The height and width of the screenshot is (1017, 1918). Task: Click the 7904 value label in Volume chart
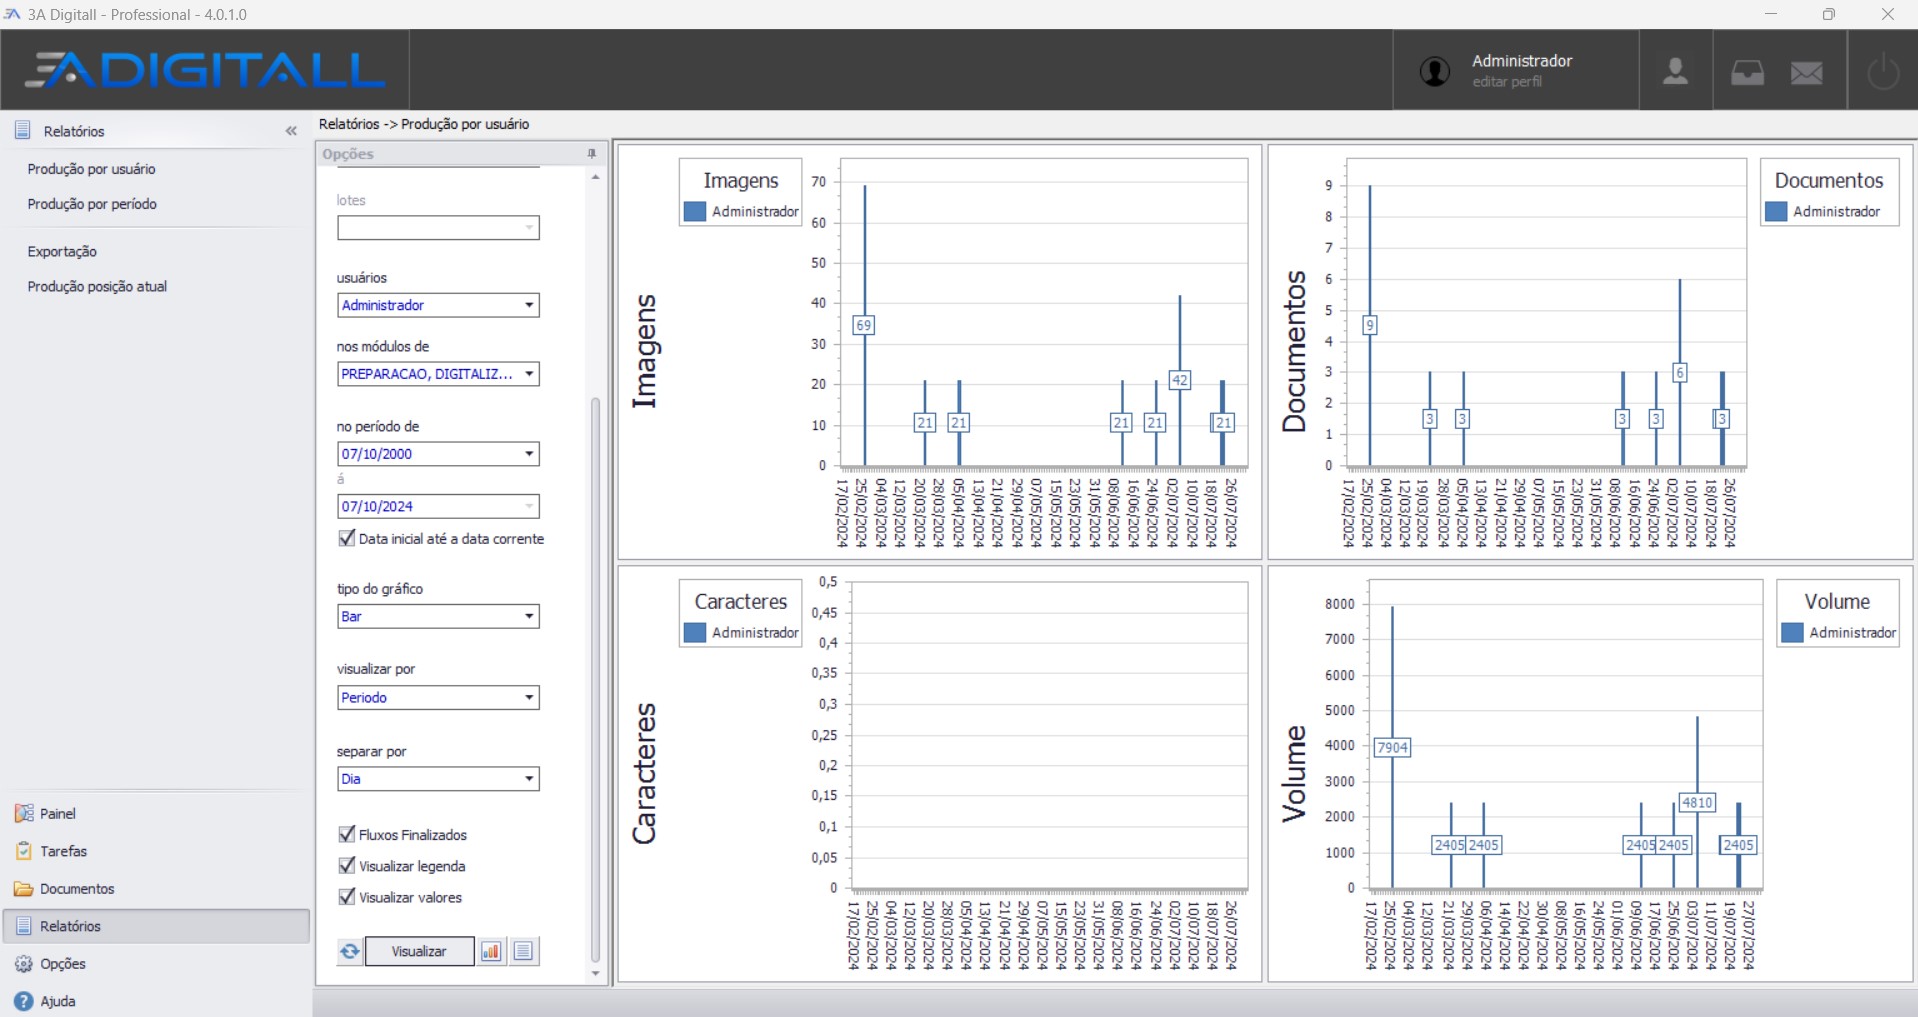(1392, 747)
